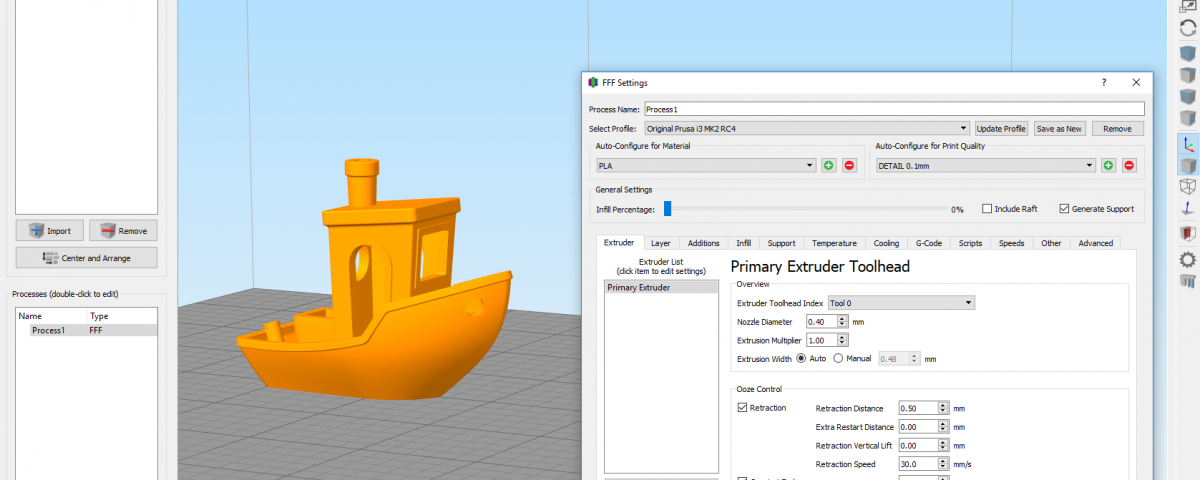Add a new material with green plus
The image size is (1200, 480).
(828, 165)
